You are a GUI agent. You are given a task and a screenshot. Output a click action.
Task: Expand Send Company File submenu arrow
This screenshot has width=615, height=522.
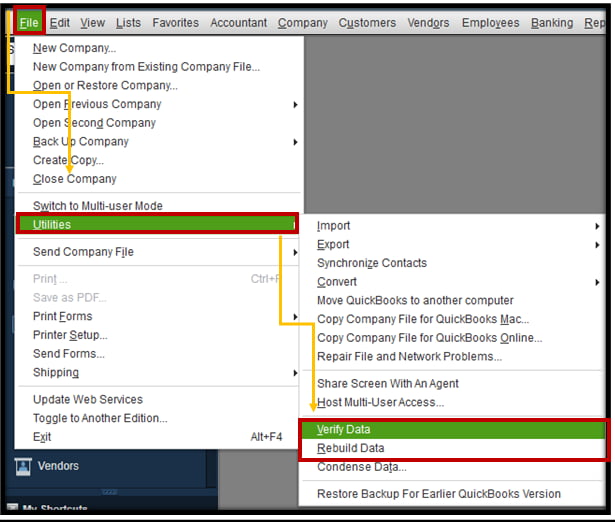click(x=295, y=252)
